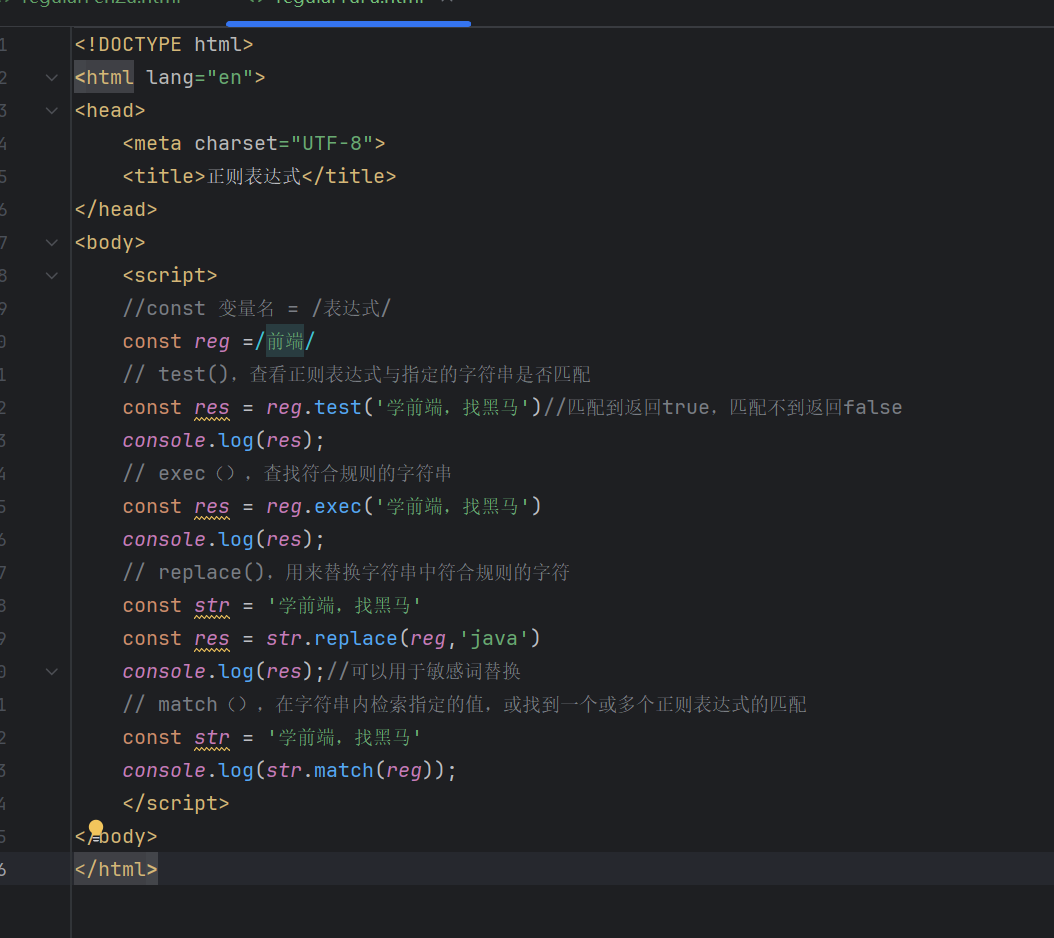Click the closing </html> tag
Image resolution: width=1054 pixels, height=938 pixels.
tap(116, 869)
